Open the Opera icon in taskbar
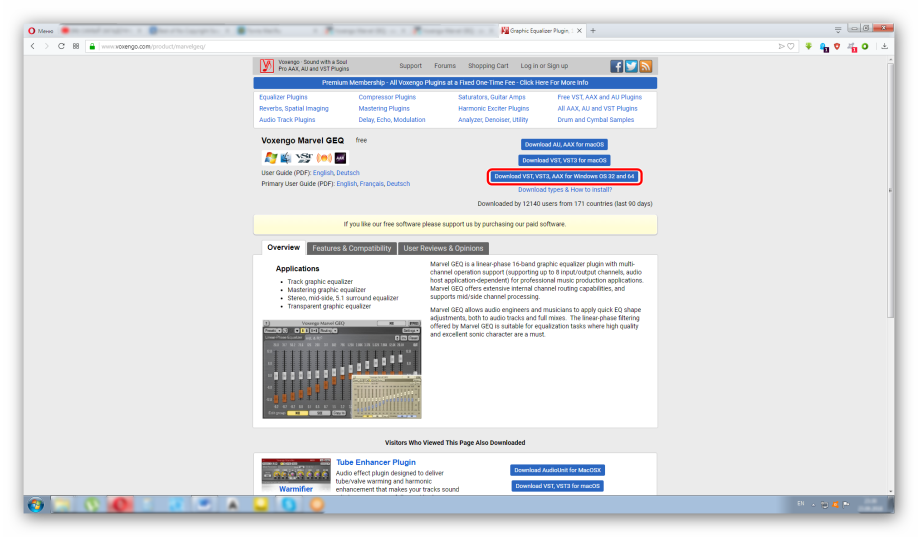The height and width of the screenshot is (537, 918). click(x=119, y=504)
